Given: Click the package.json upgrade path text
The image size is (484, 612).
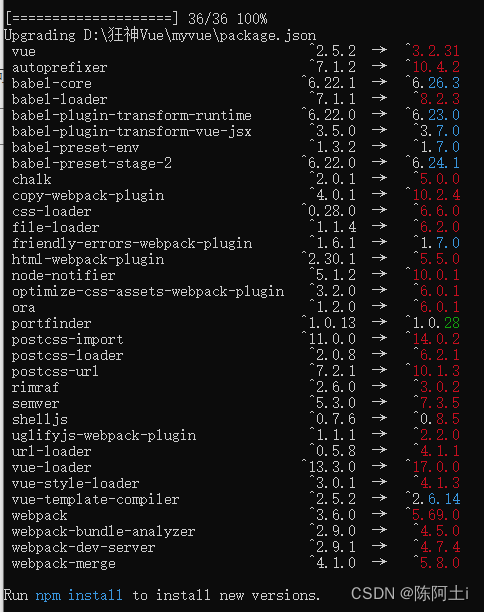Looking at the screenshot, I should [x=199, y=35].
